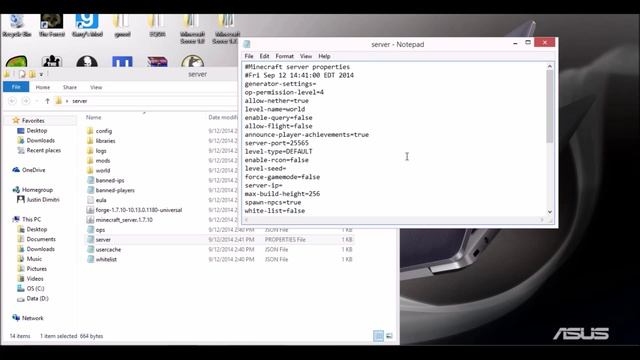The height and width of the screenshot is (360, 640).
Task: Click the new folder quick access icon
Action: tap(32, 74)
